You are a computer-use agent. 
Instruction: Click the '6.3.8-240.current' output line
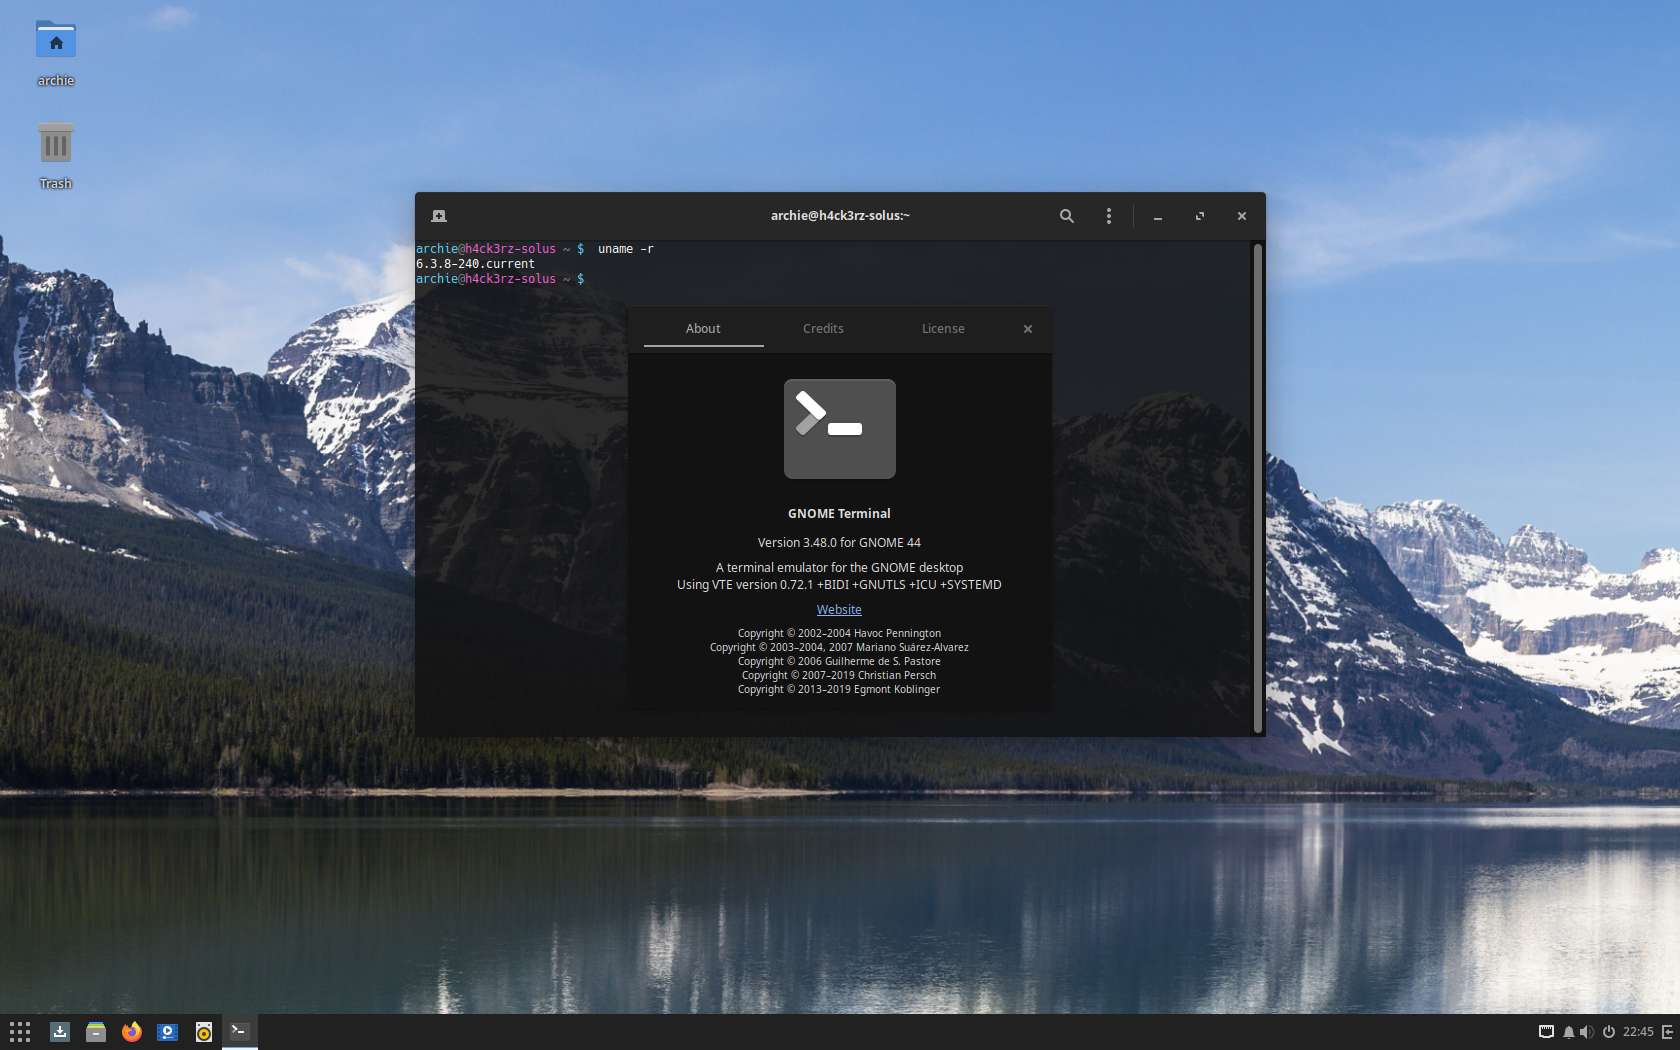[475, 264]
